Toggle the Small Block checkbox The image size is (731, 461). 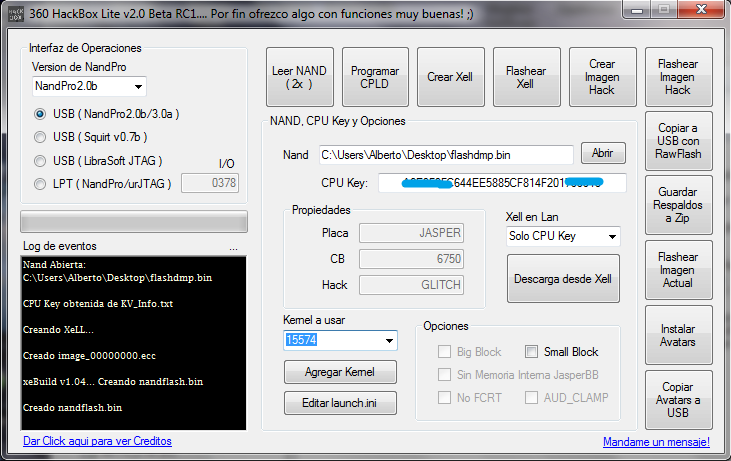click(531, 351)
